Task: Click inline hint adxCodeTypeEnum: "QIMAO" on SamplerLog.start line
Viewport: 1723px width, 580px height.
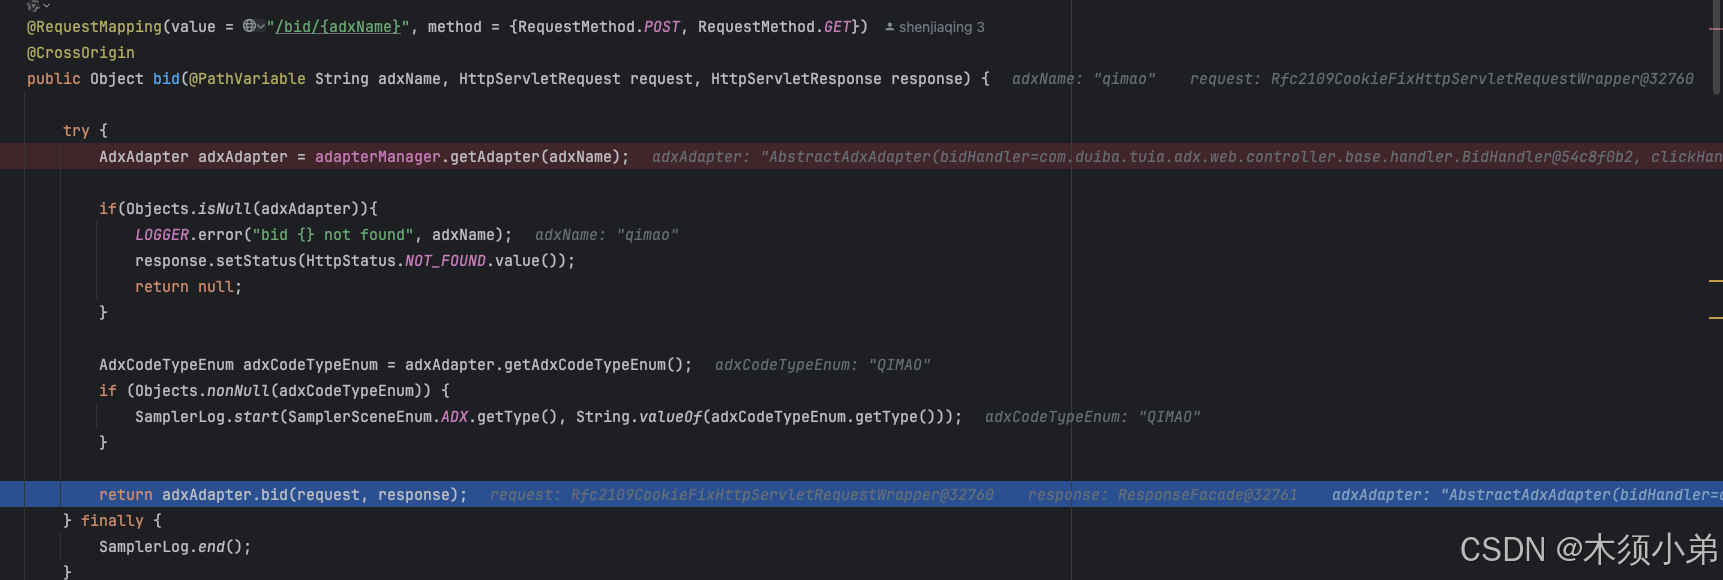Action: (1093, 417)
